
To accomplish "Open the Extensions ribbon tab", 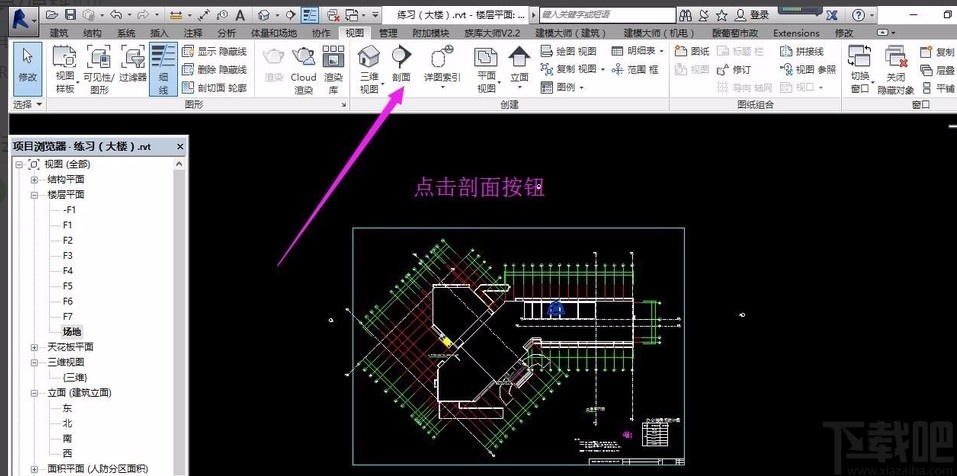I will [796, 33].
